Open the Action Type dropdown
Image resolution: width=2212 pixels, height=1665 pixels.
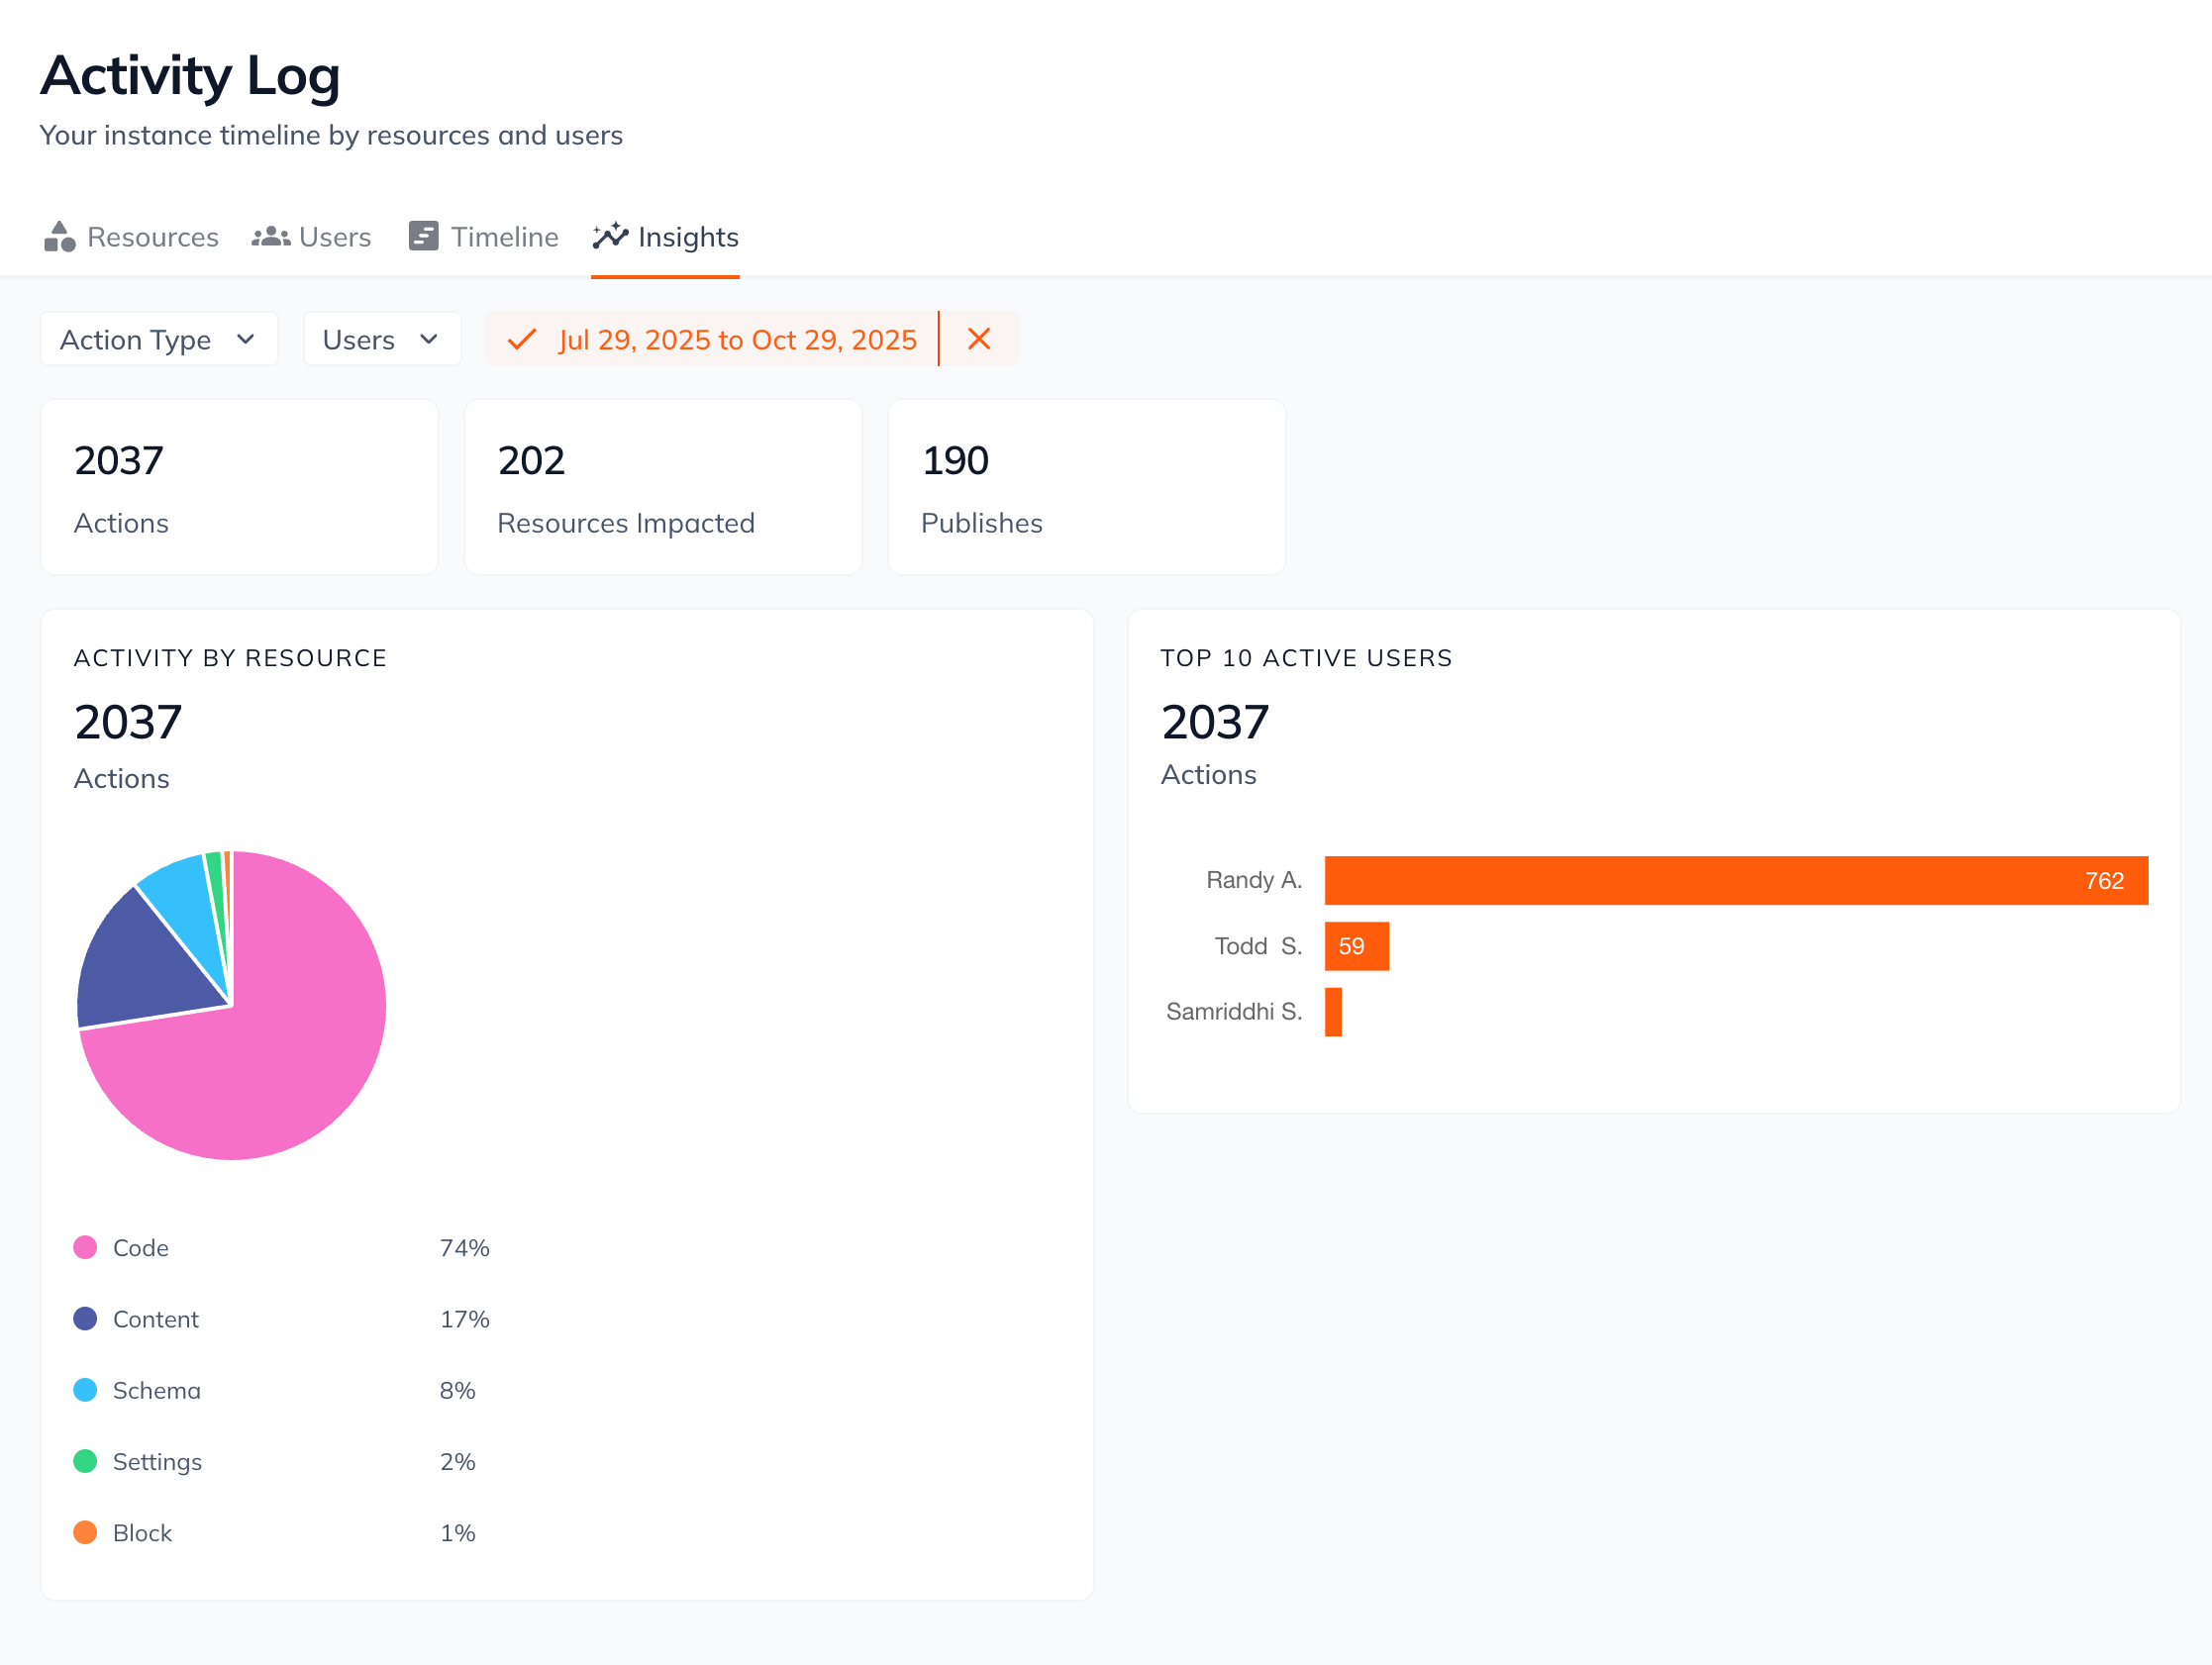[x=158, y=340]
